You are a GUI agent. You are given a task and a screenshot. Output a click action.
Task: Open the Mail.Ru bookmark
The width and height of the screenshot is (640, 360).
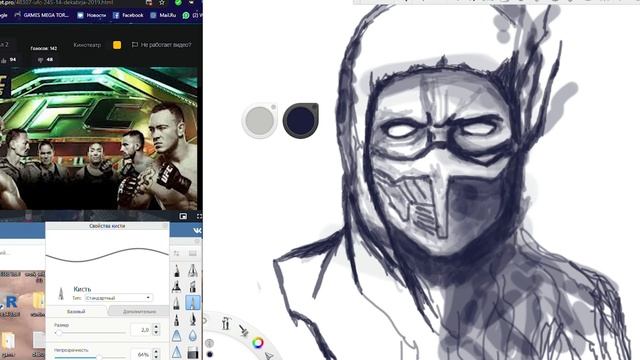163,15
